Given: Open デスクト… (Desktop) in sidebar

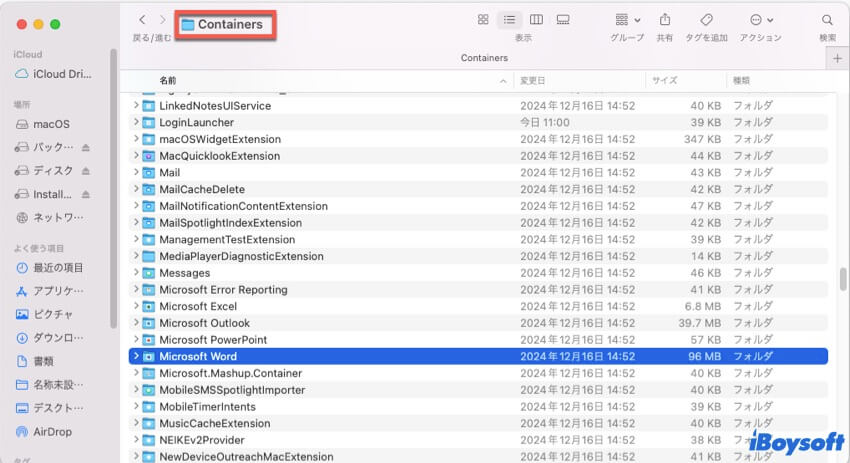Looking at the screenshot, I should [50, 408].
